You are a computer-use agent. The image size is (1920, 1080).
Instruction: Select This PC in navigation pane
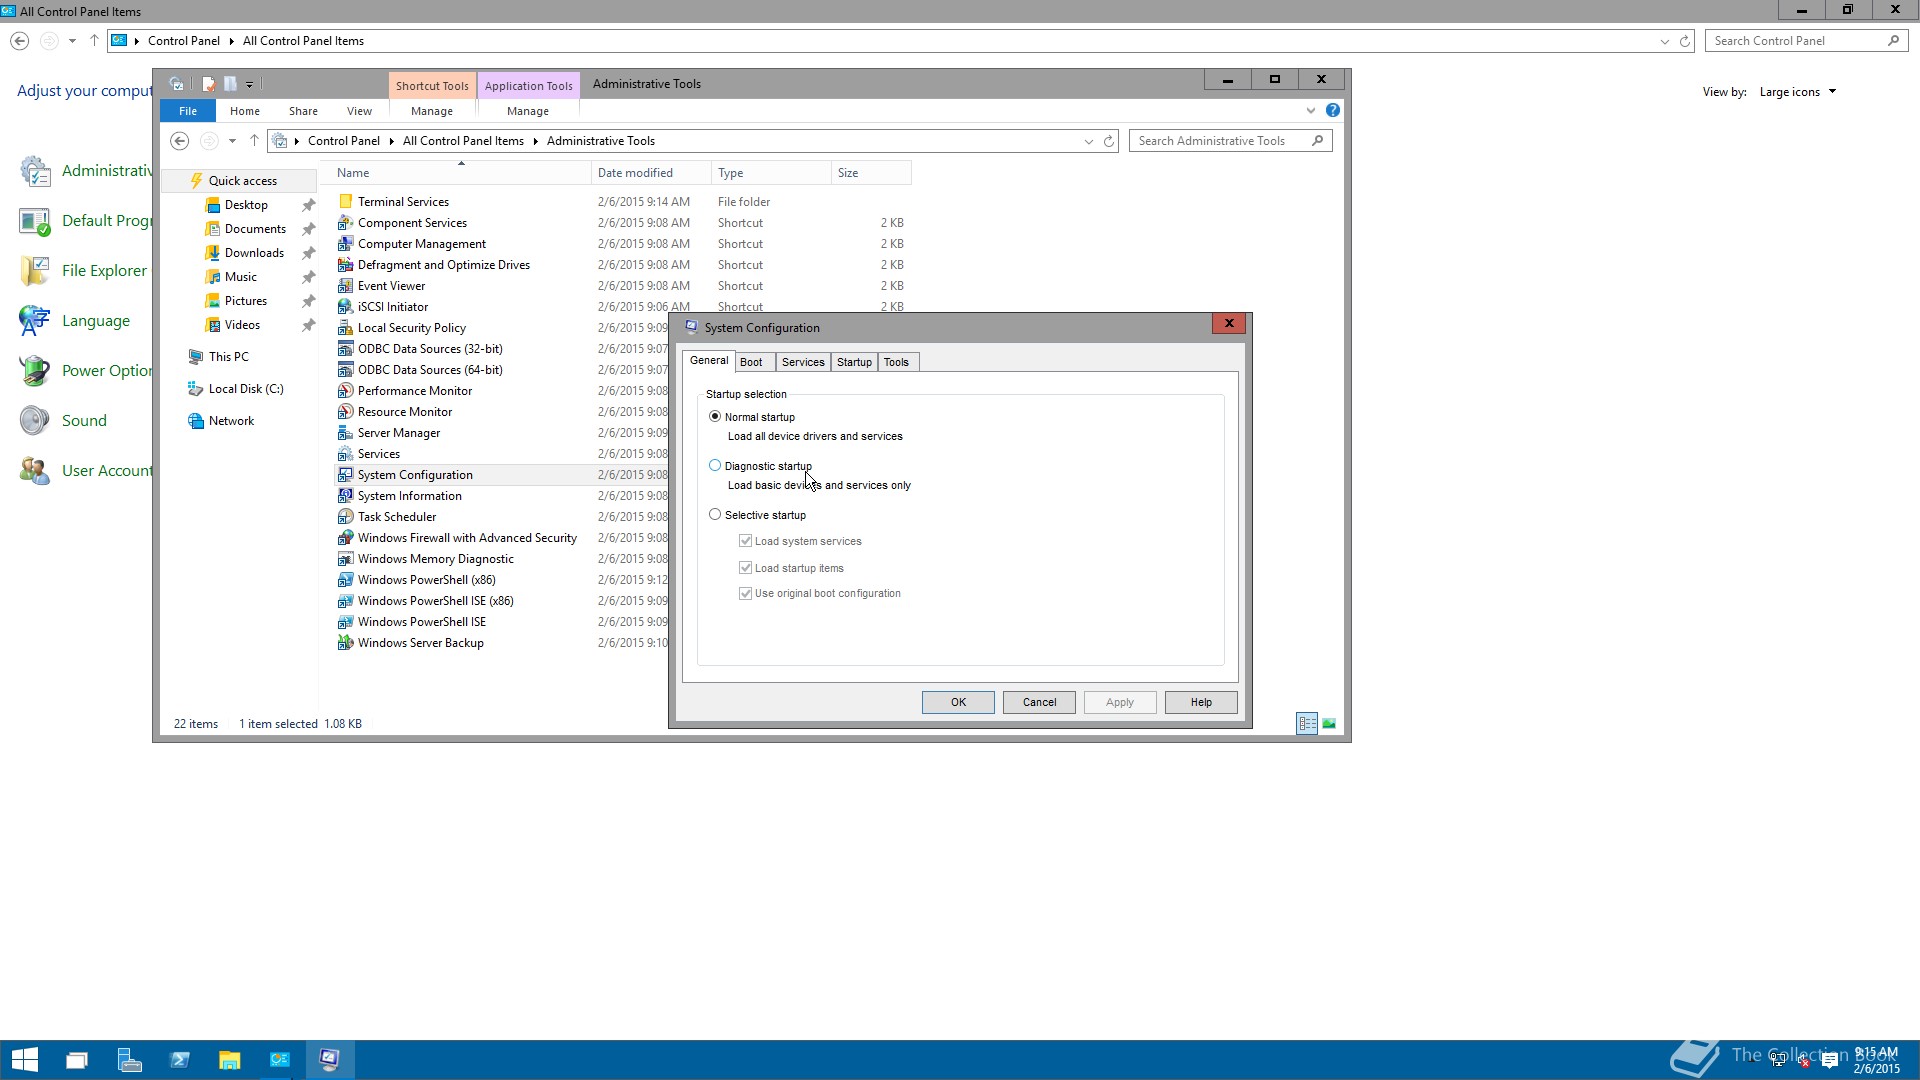pyautogui.click(x=228, y=357)
